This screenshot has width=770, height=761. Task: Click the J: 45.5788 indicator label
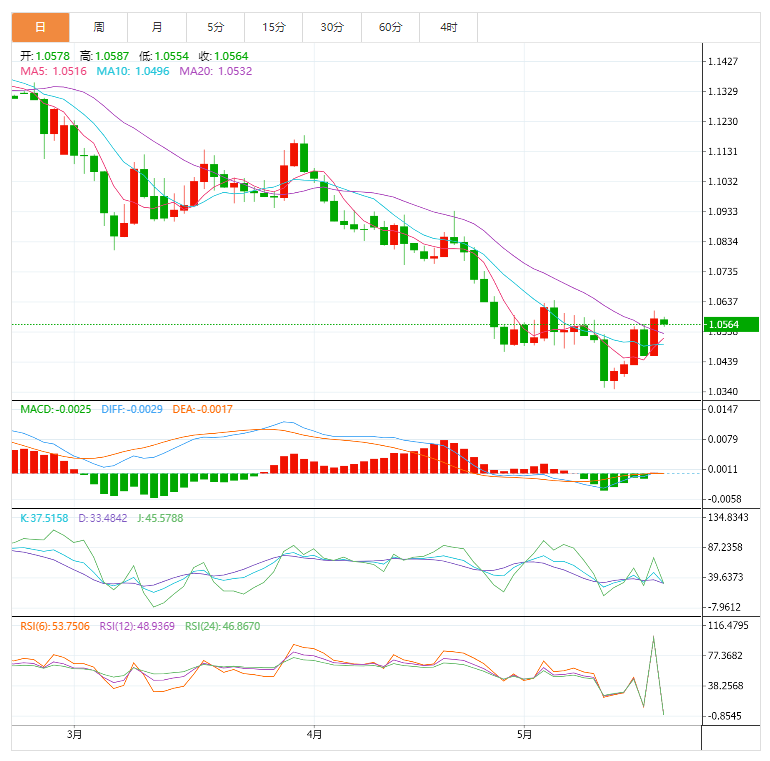pos(160,518)
